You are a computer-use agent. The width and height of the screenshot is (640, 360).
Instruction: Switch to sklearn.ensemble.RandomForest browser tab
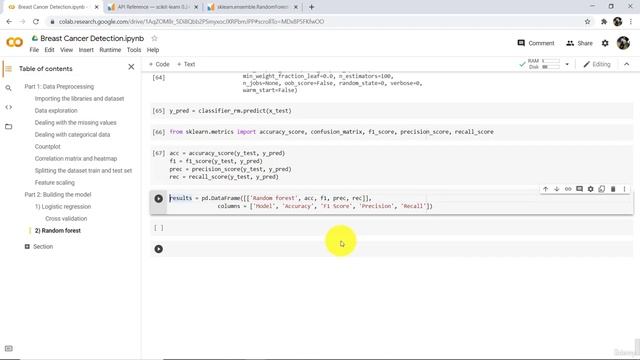click(x=252, y=7)
